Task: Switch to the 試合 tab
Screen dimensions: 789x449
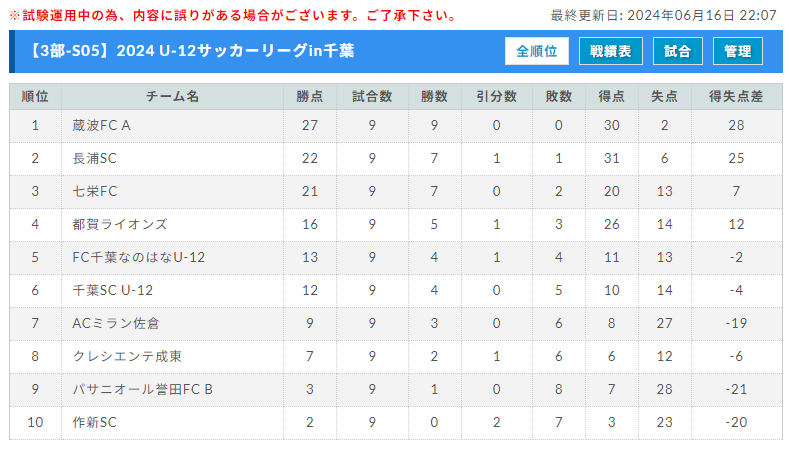Action: click(677, 51)
